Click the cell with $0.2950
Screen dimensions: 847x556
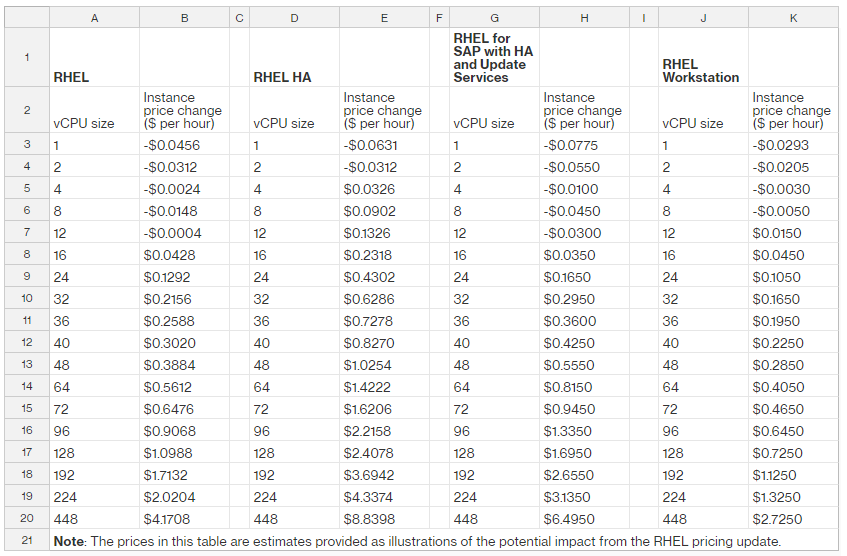click(x=584, y=299)
